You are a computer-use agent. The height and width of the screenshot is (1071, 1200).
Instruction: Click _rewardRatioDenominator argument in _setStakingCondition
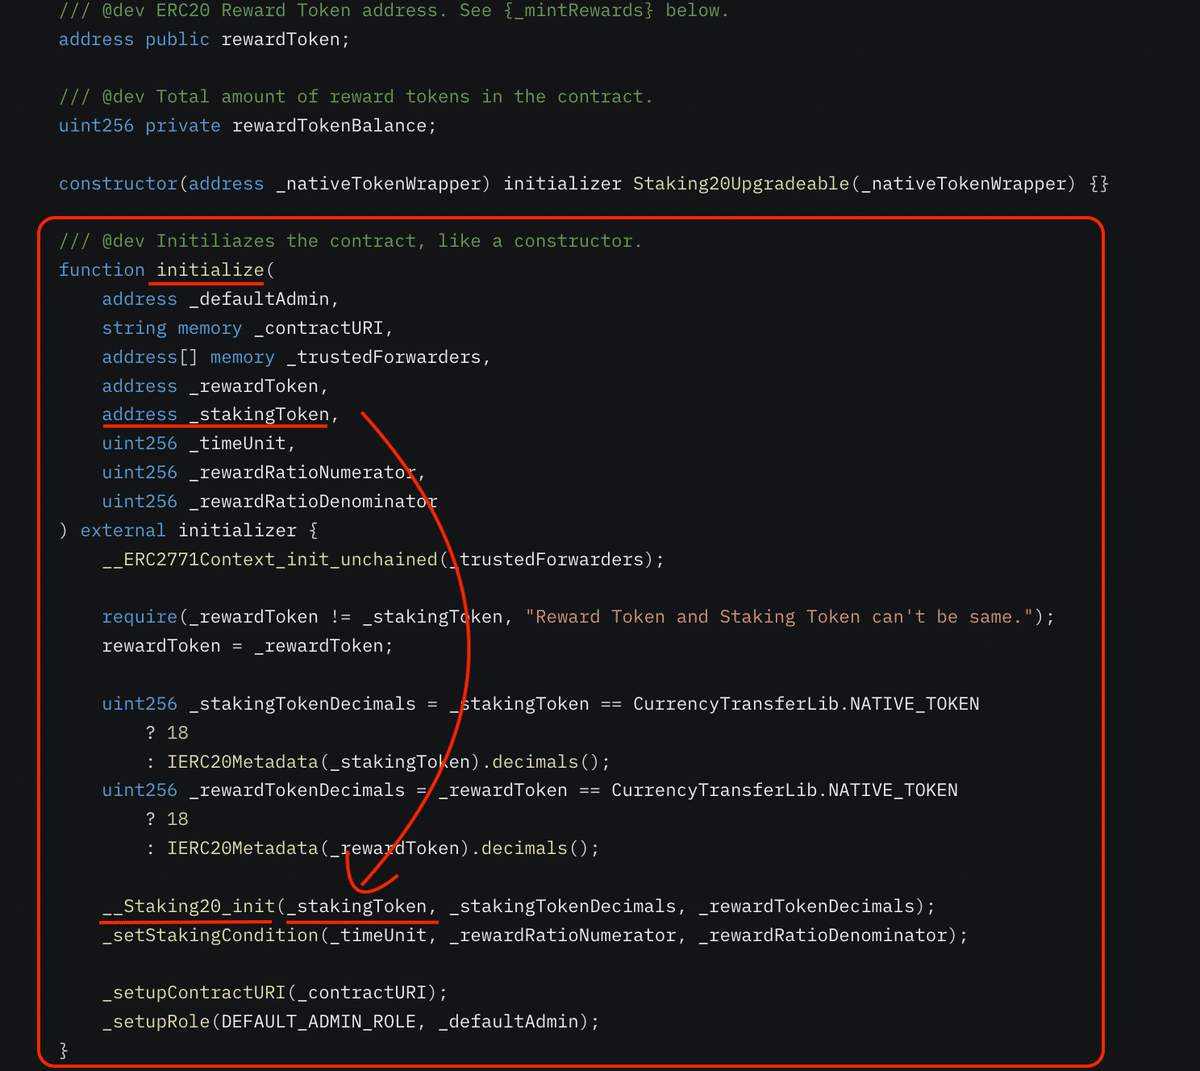pos(822,935)
